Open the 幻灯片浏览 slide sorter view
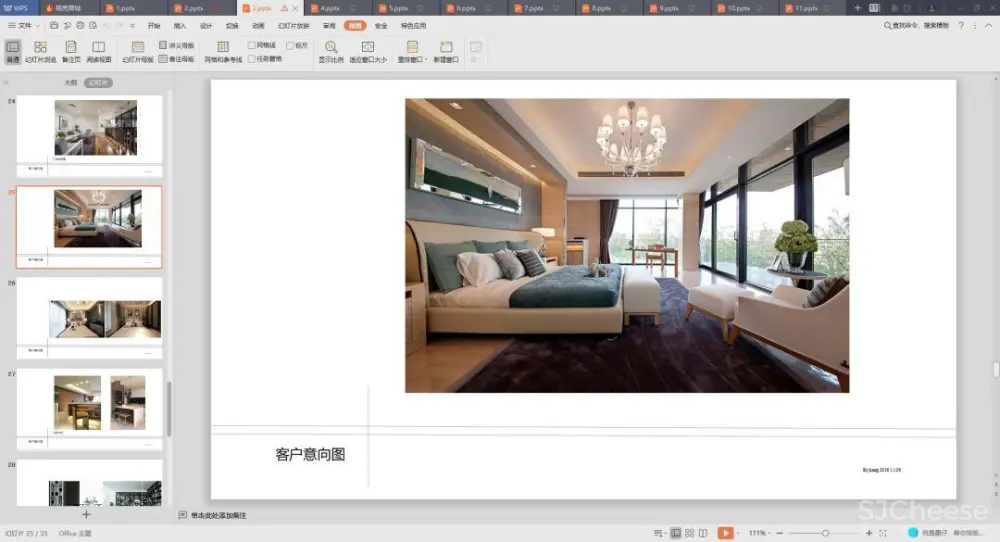This screenshot has width=1000, height=542. [x=40, y=51]
